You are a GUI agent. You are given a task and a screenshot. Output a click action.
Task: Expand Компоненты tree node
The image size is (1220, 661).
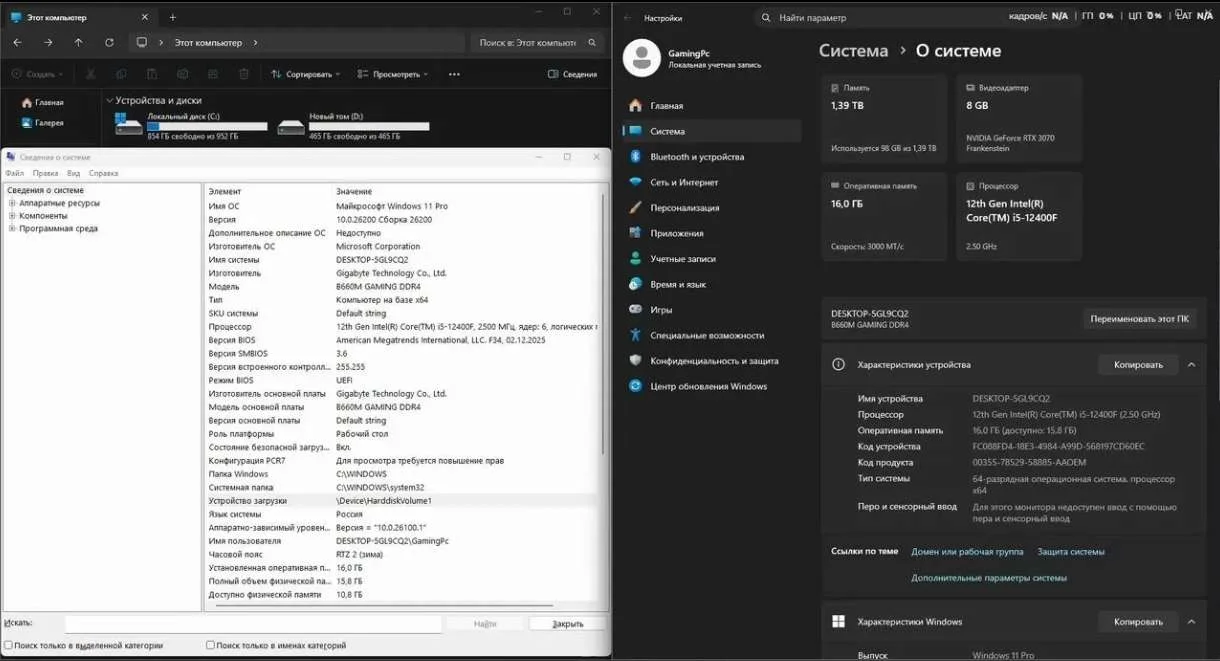coord(12,216)
